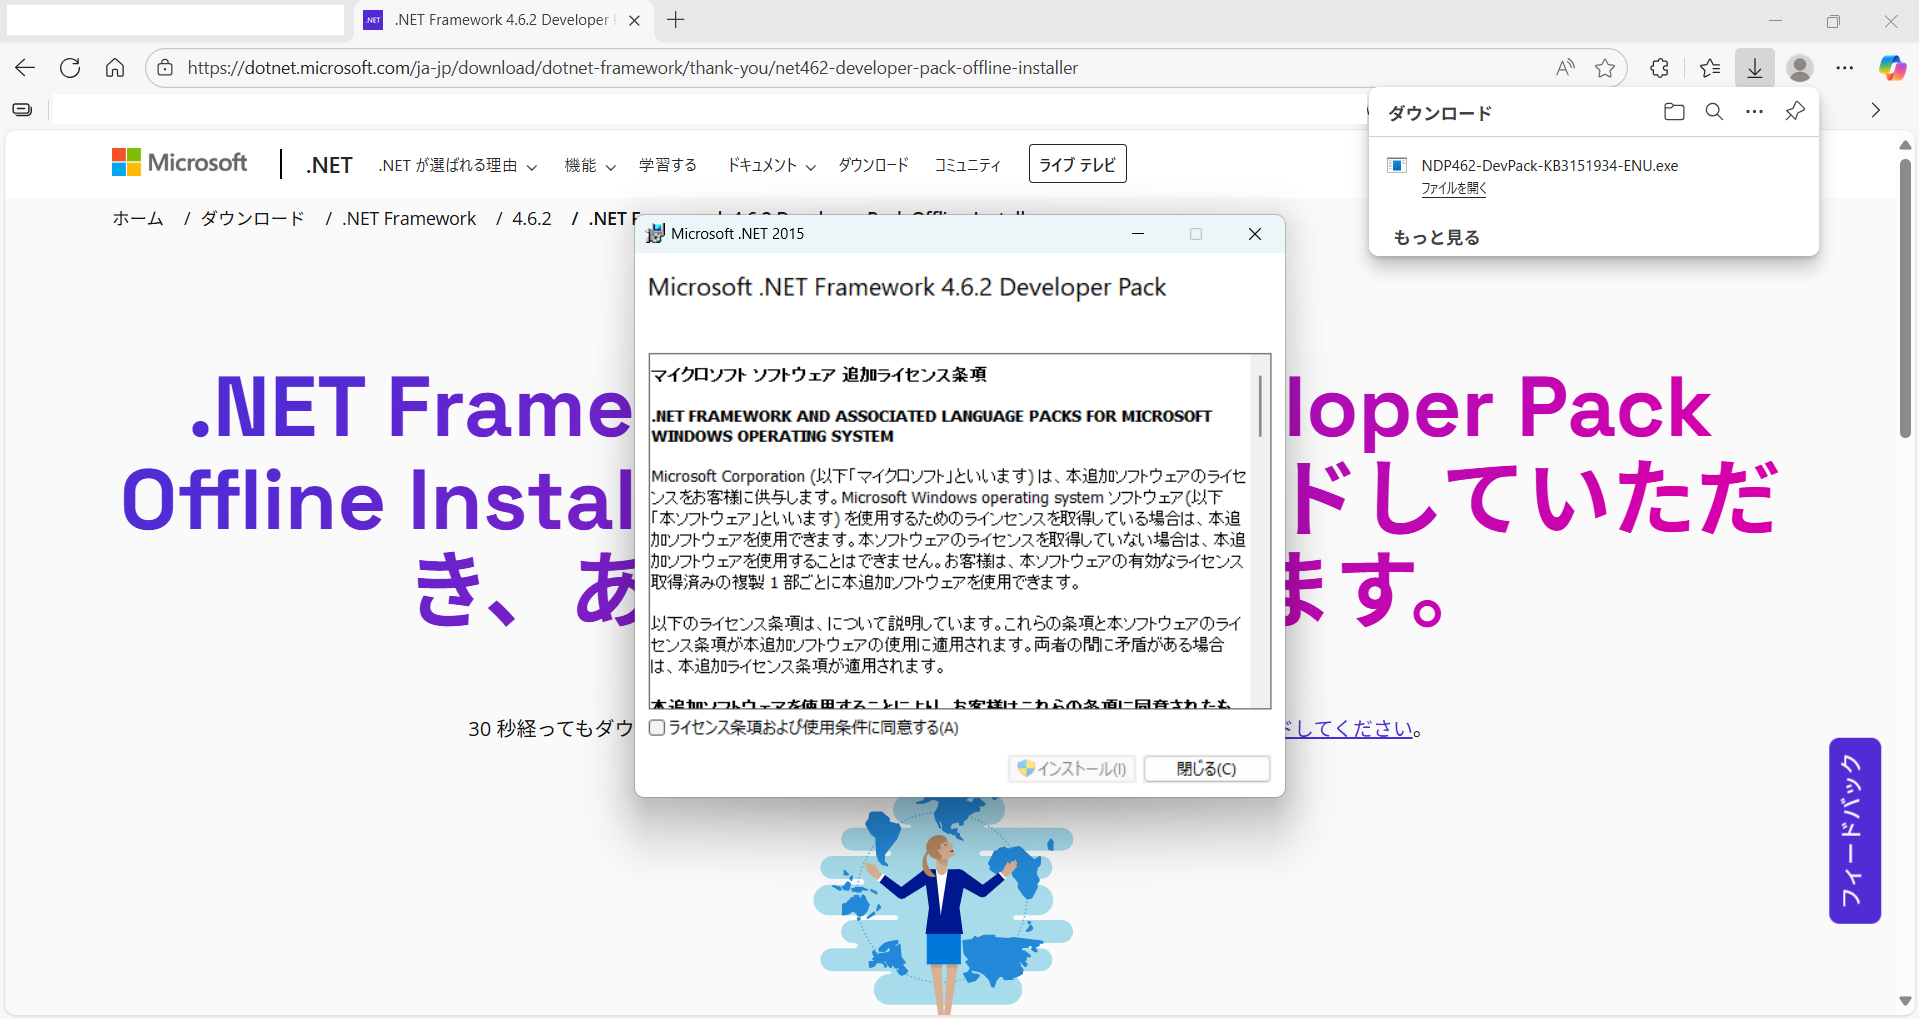1919x1019 pixels.
Task: Check the license terms agreement checkbox
Action: [x=657, y=728]
